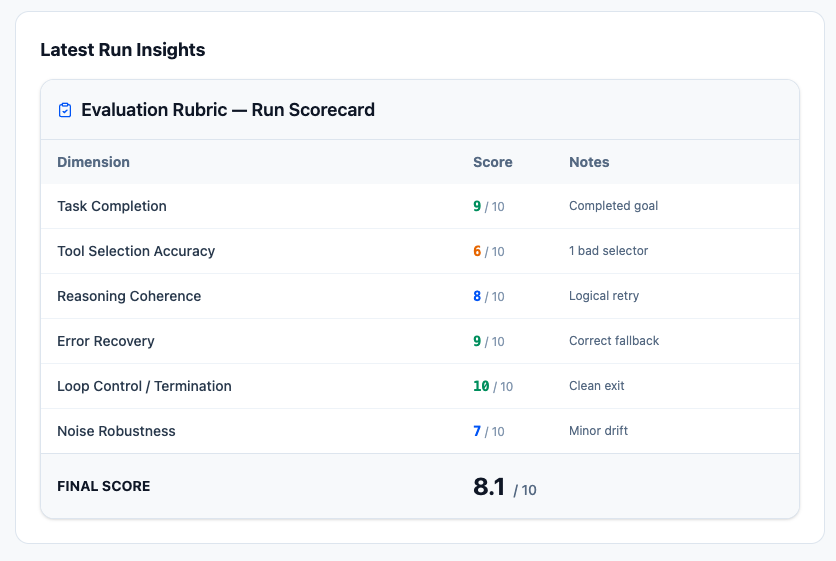
Task: Click the clipboard checklist icon beside Evaluation Rubric
Action: tap(65, 110)
